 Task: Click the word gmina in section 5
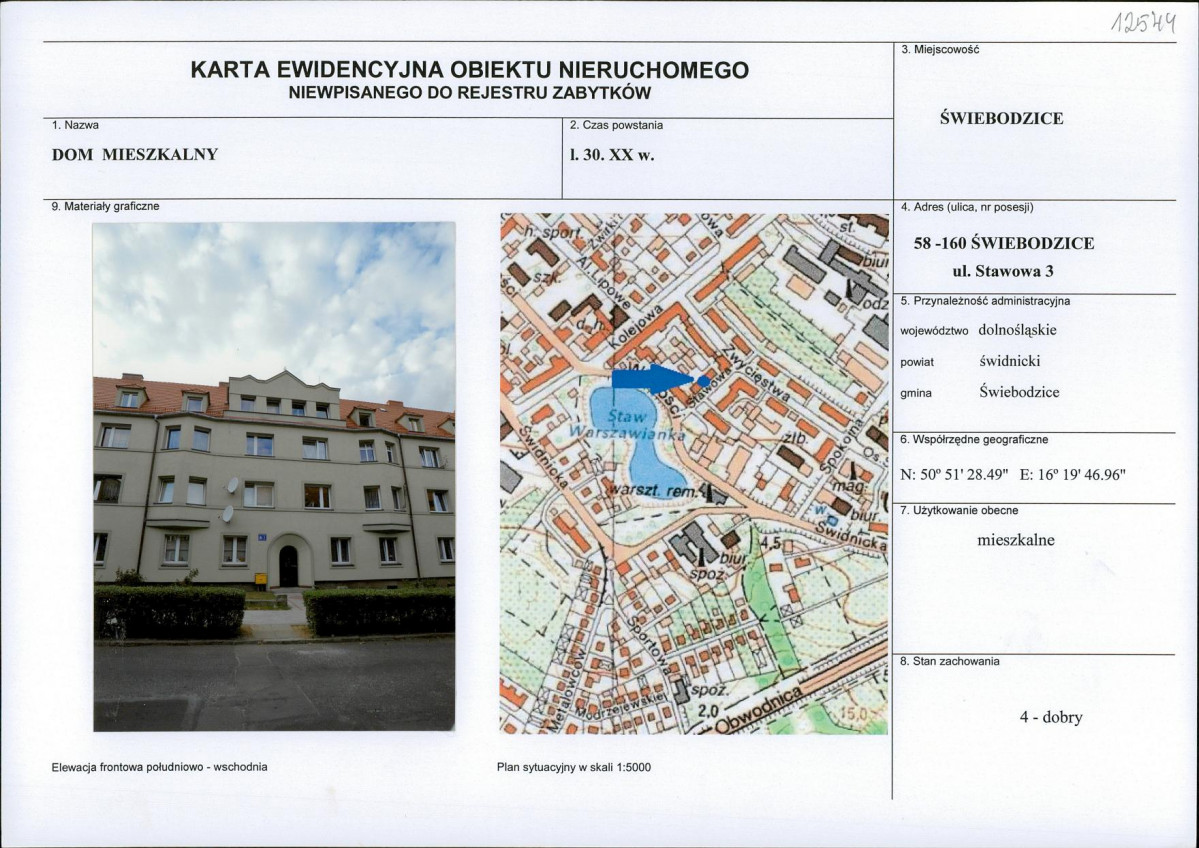click(x=916, y=394)
